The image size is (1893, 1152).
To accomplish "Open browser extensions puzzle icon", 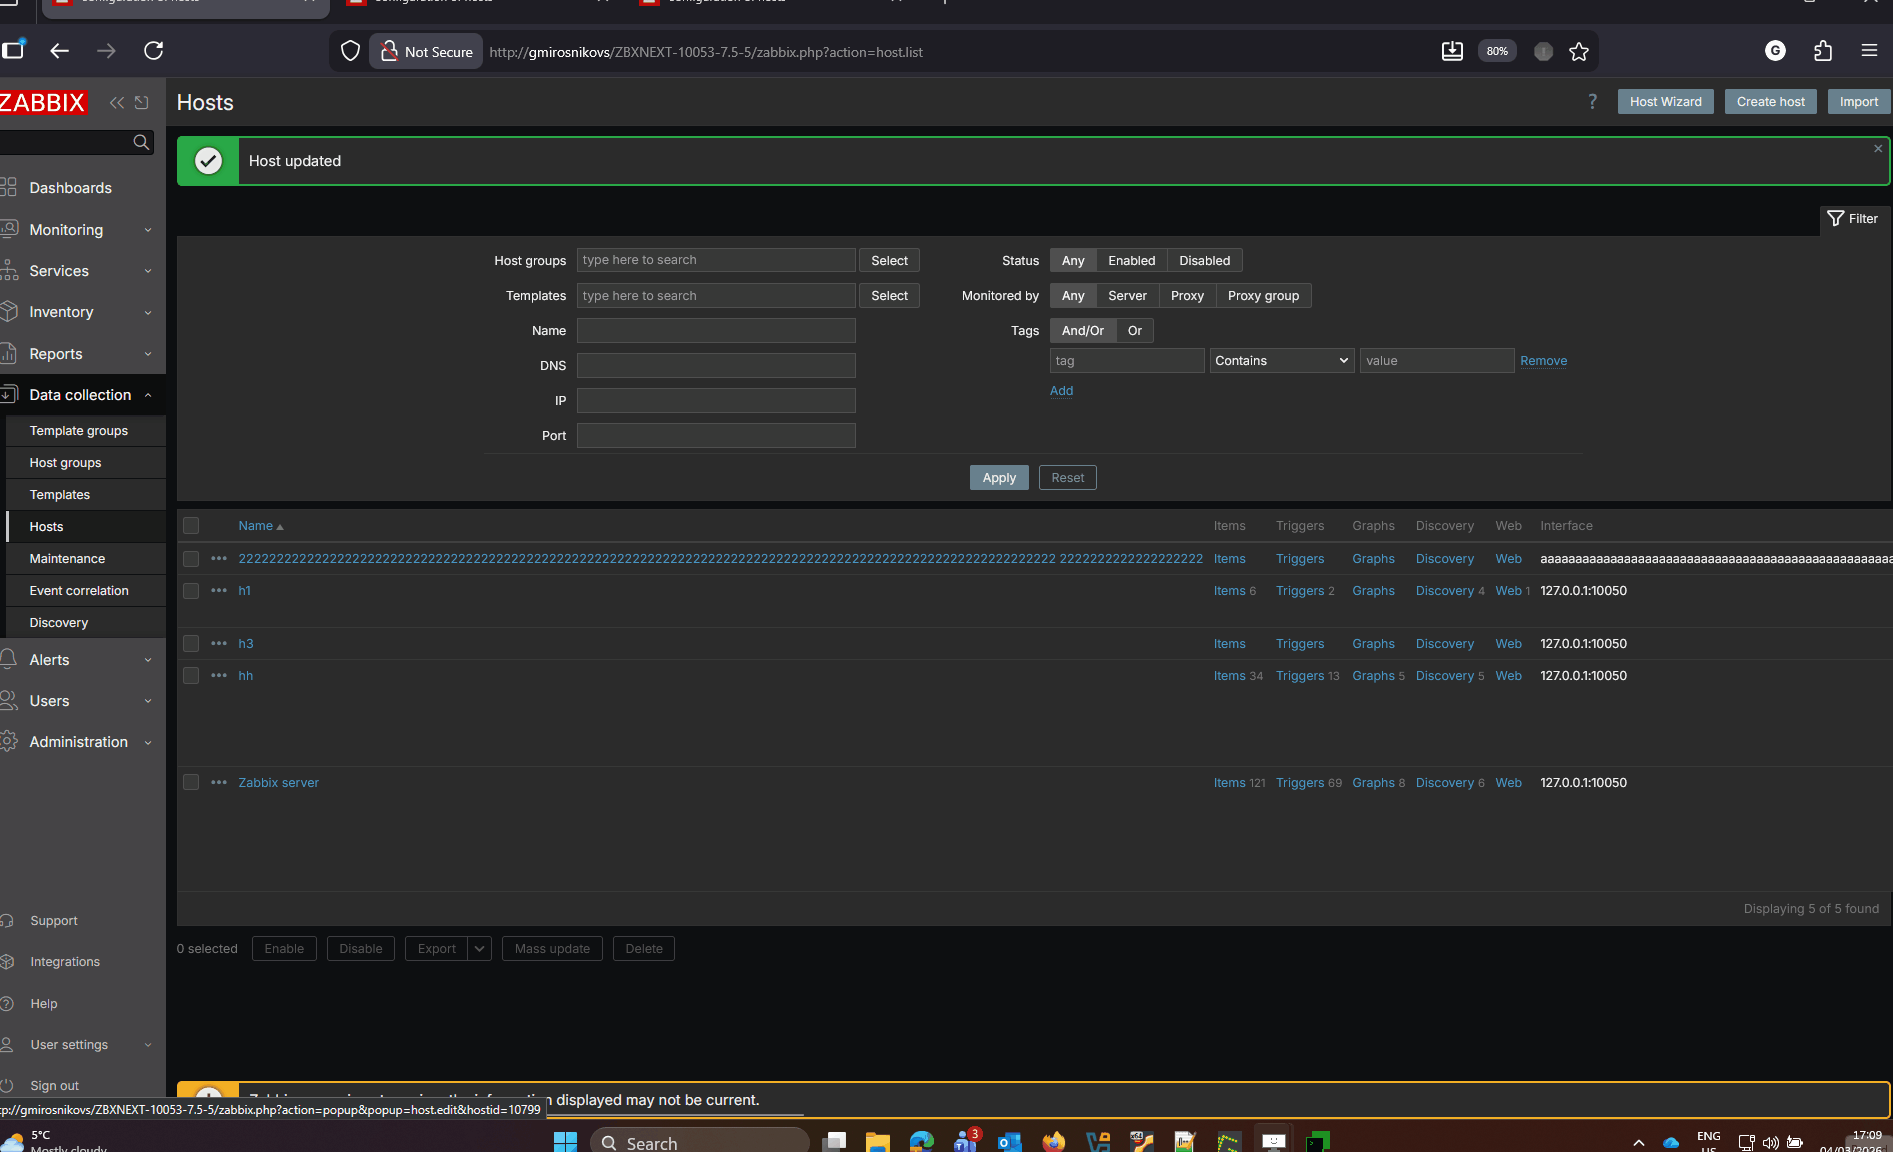I will click(1823, 51).
